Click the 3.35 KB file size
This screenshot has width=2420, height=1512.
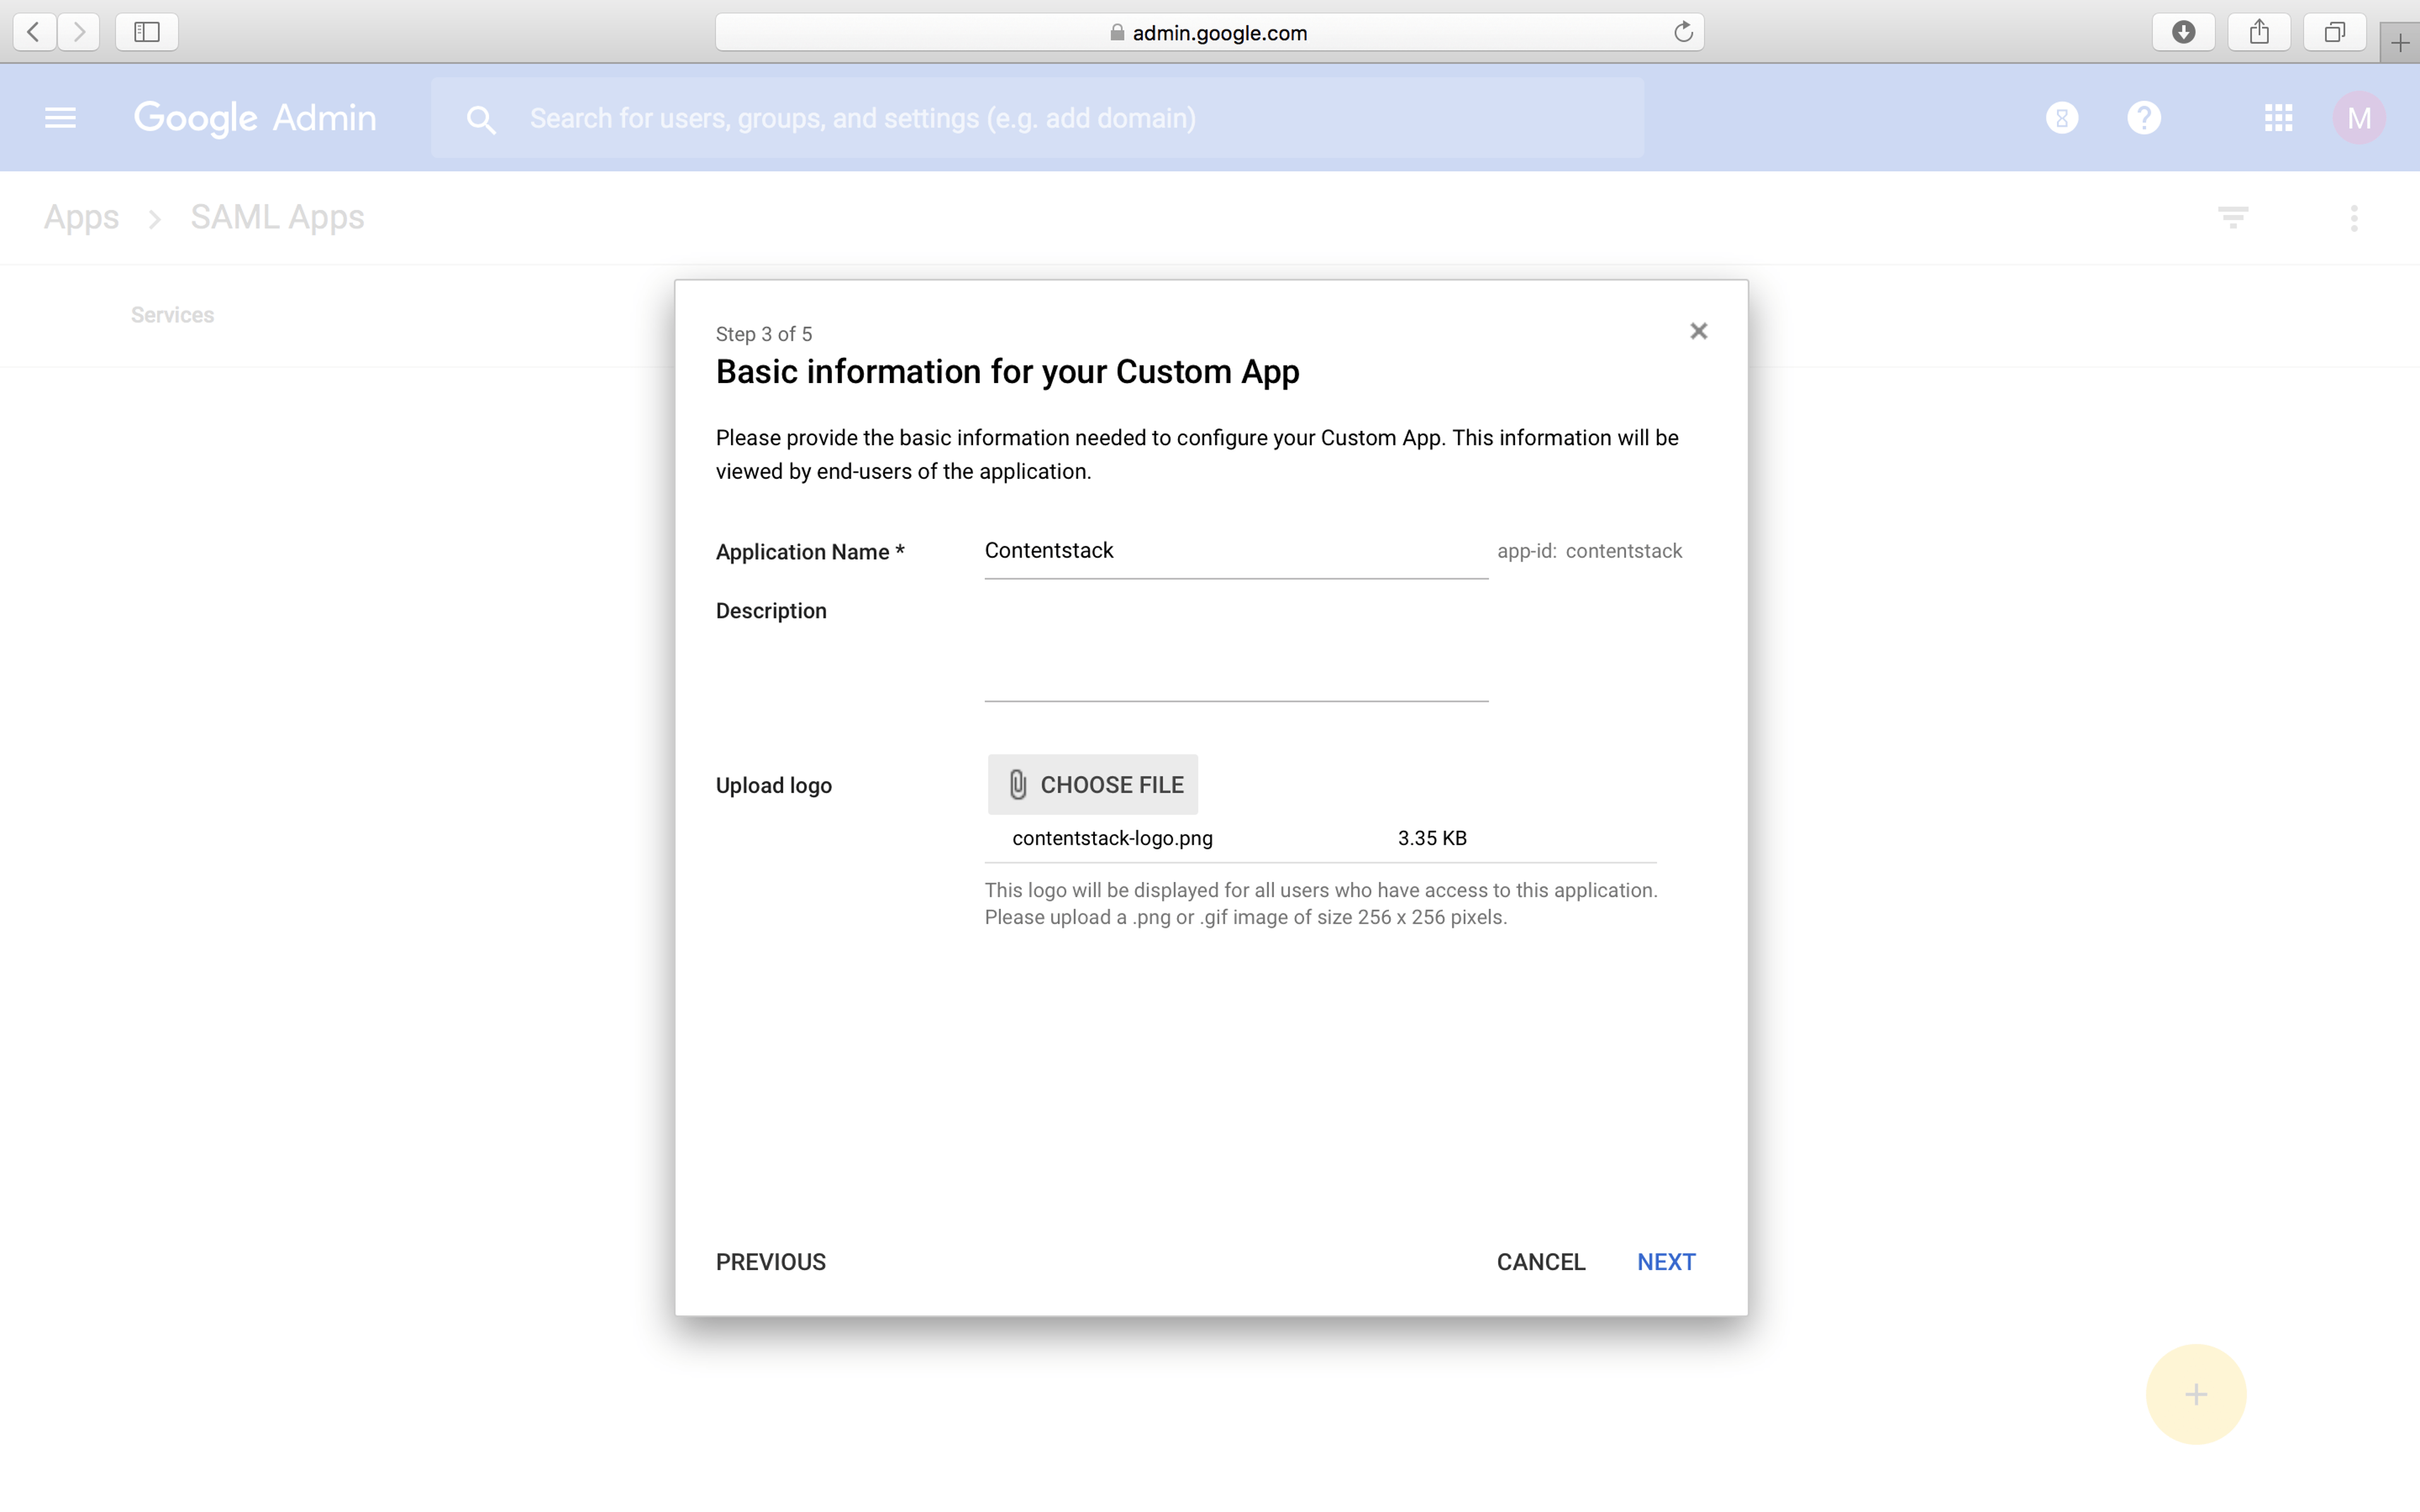1432,838
